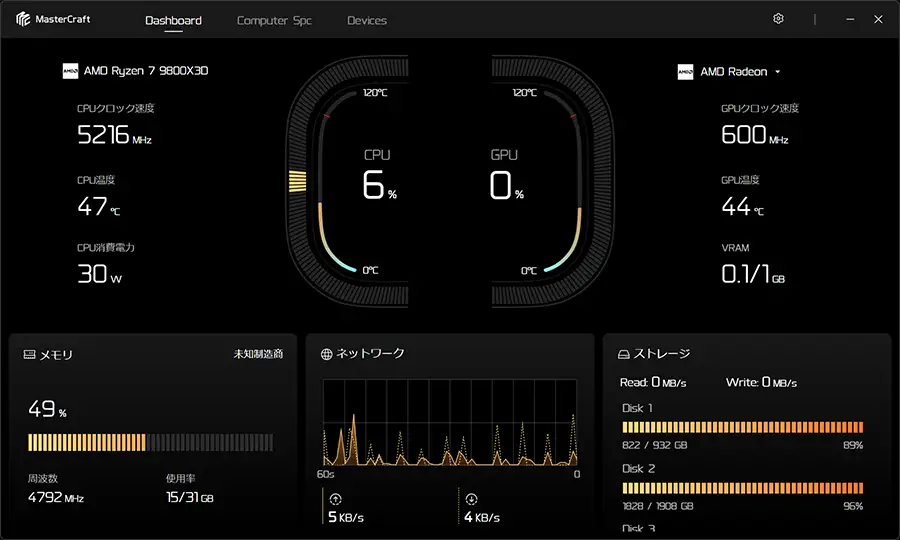This screenshot has width=900, height=540.
Task: Click the memory usage bar at 49%
Action: 150,442
